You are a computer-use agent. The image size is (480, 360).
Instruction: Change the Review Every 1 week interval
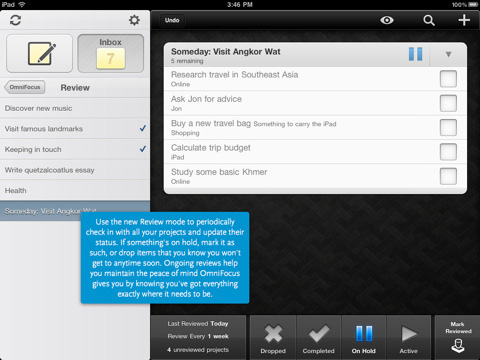(198, 336)
